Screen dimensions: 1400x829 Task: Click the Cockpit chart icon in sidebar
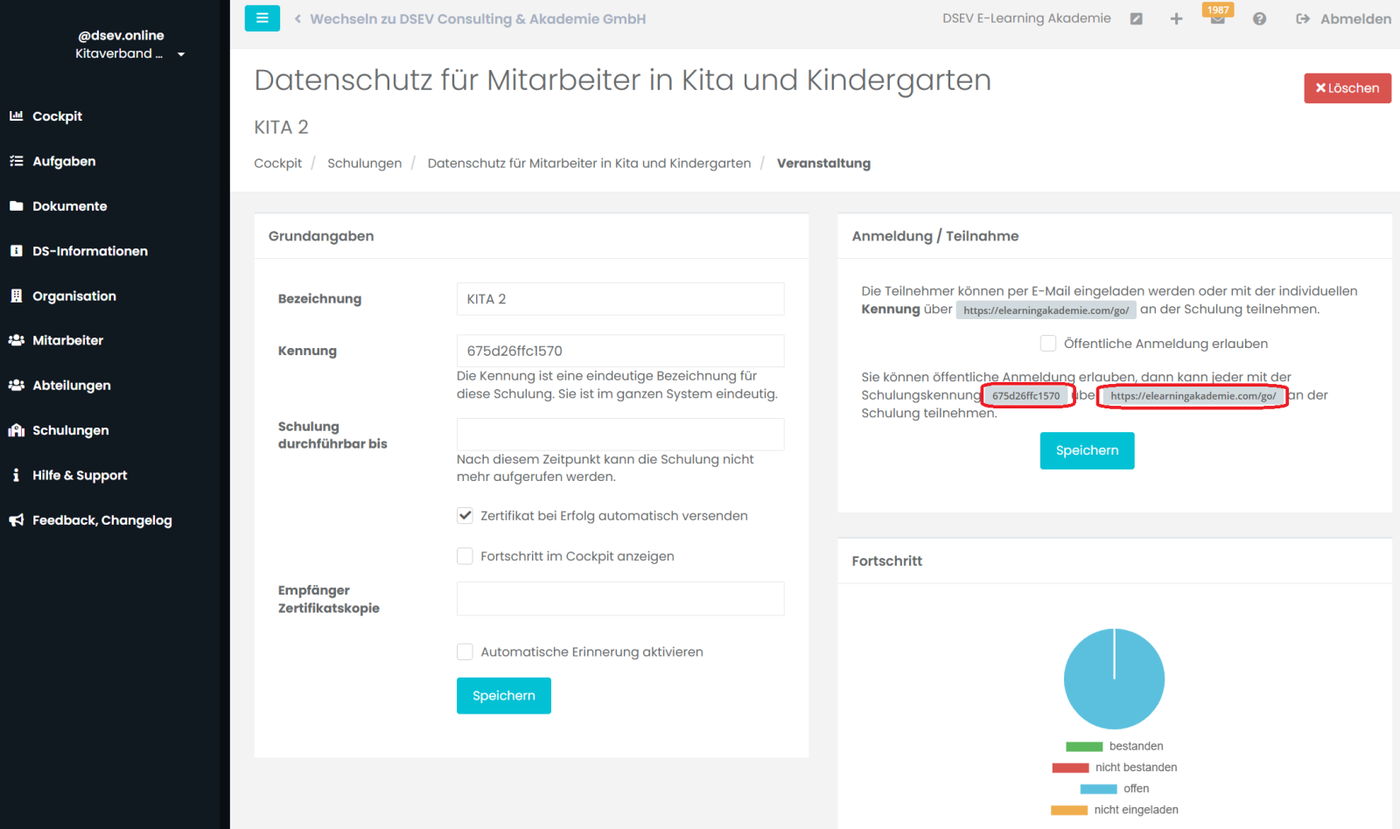(x=16, y=116)
